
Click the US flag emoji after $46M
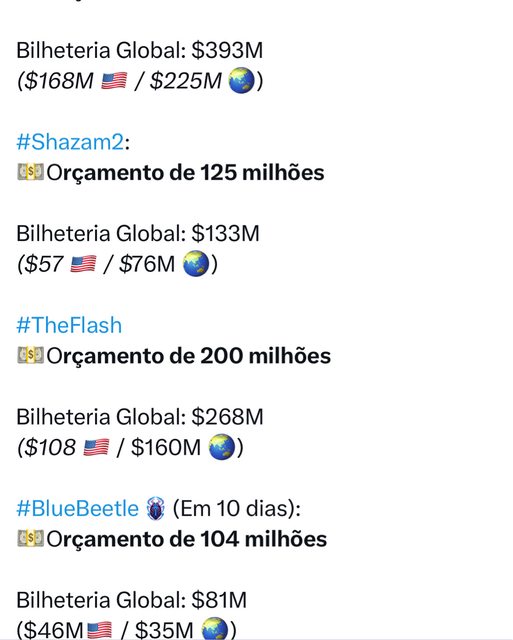(x=100, y=630)
